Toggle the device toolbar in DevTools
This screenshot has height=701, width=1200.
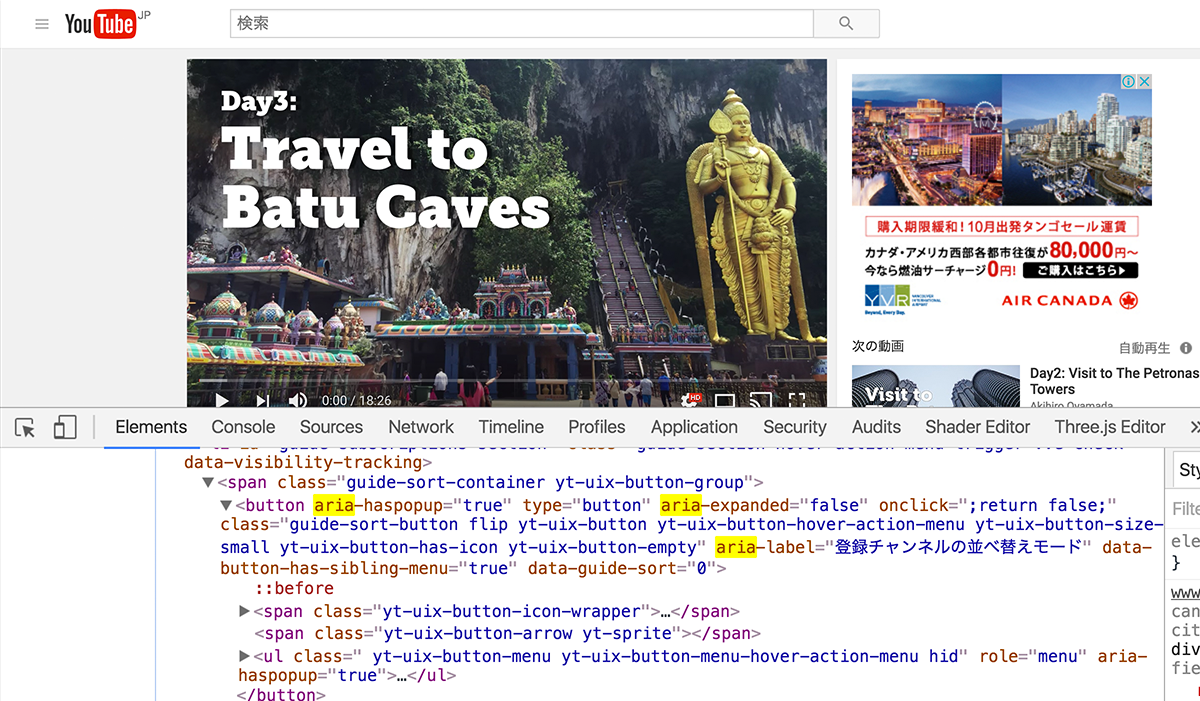[65, 428]
